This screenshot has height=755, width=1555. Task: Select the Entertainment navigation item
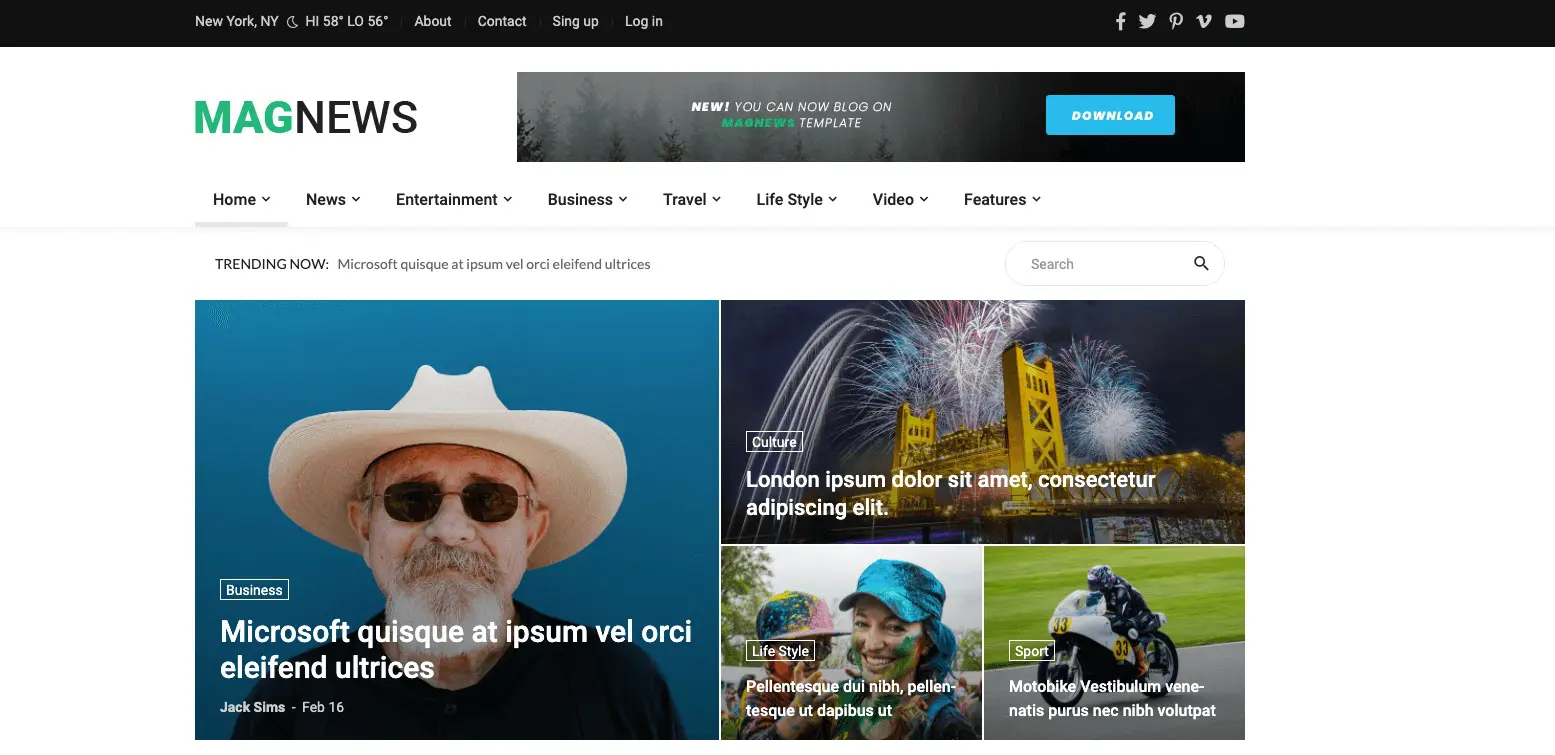click(447, 199)
